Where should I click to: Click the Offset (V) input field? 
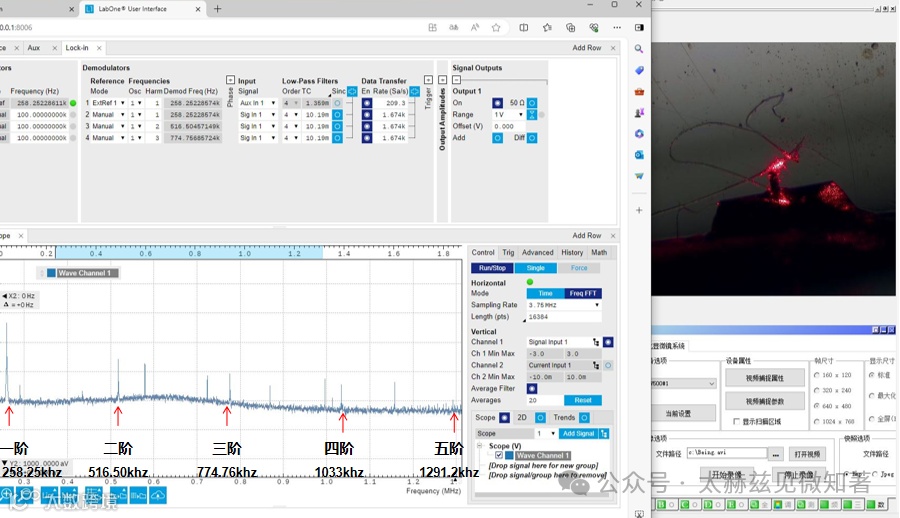click(508, 126)
